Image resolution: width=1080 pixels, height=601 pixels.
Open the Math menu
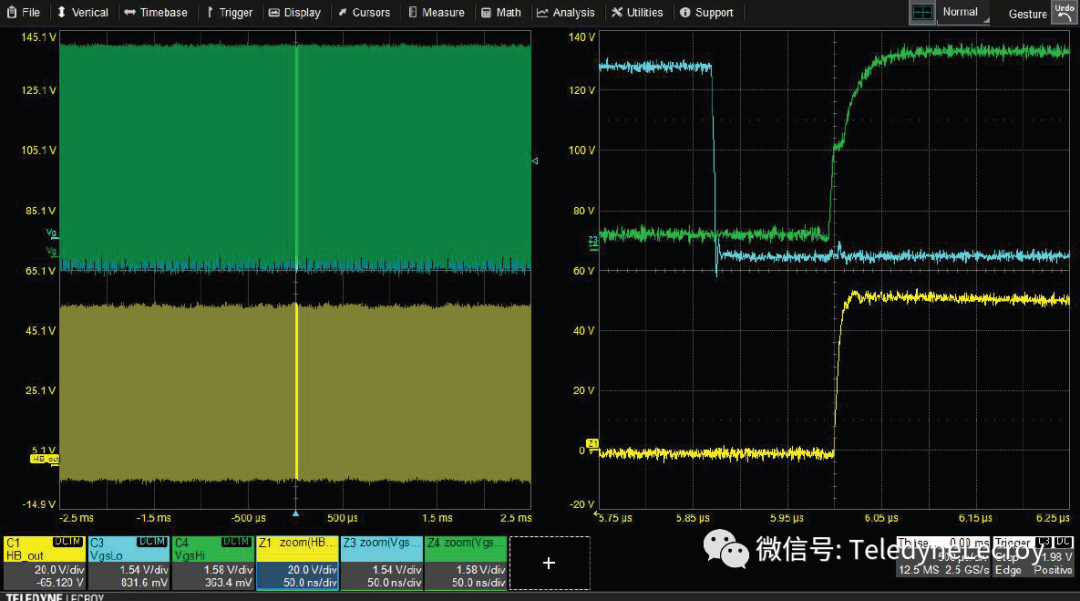(502, 13)
